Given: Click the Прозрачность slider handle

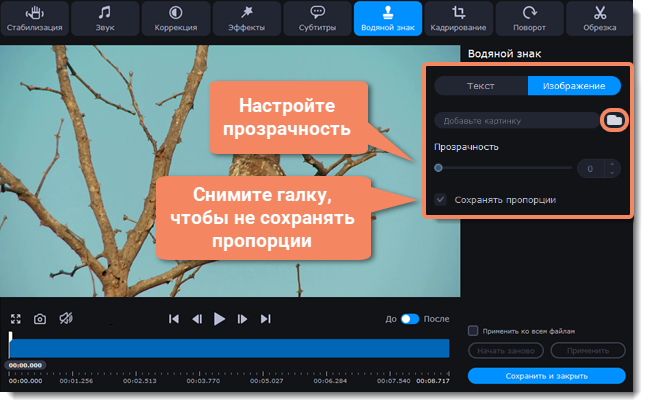Looking at the screenshot, I should tap(439, 168).
